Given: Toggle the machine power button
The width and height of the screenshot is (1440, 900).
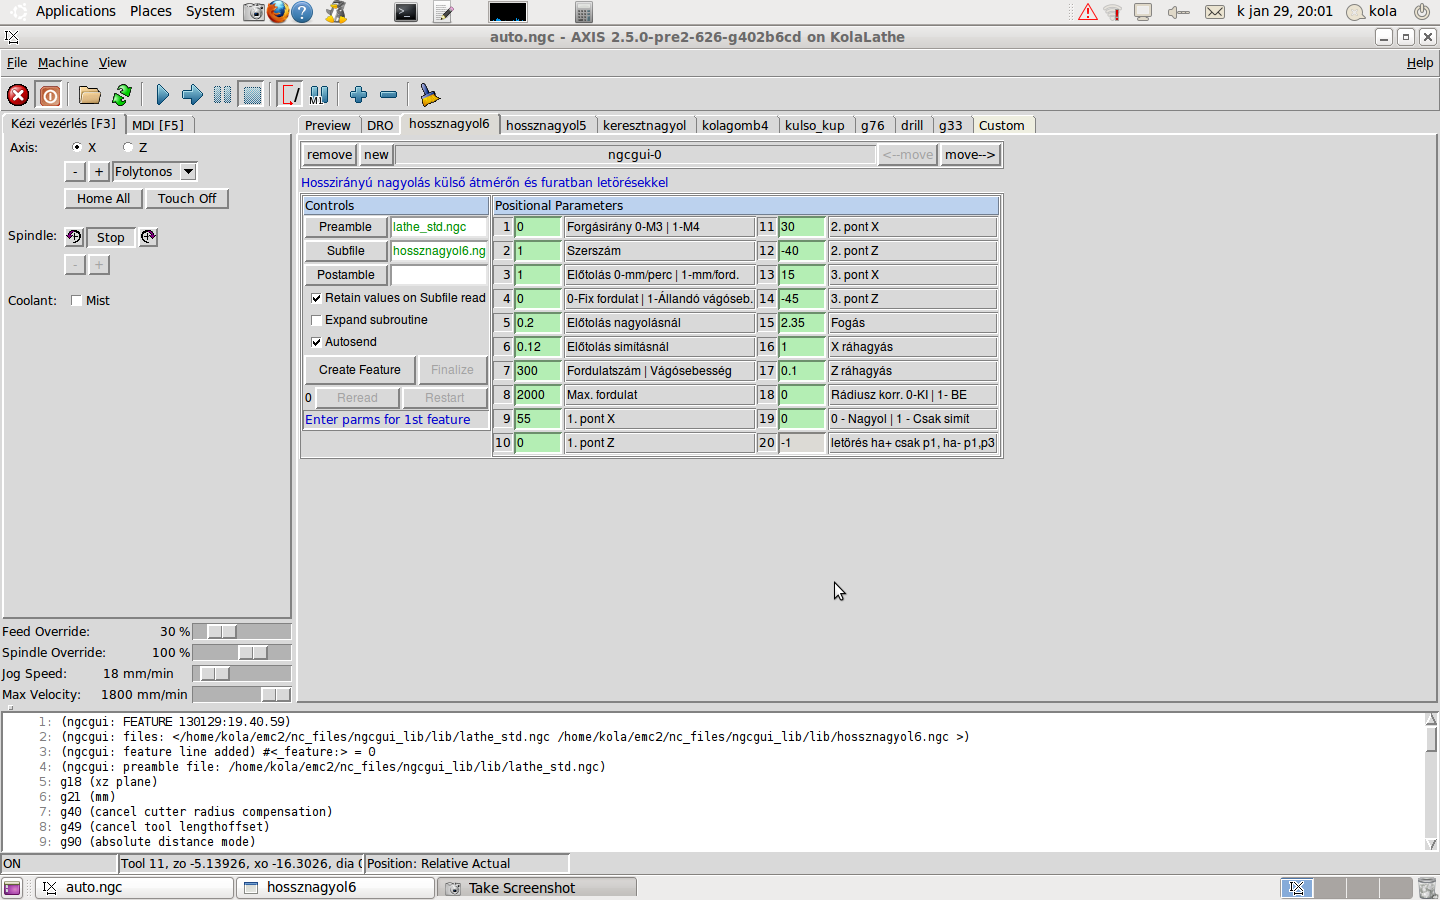Looking at the screenshot, I should pyautogui.click(x=50, y=95).
